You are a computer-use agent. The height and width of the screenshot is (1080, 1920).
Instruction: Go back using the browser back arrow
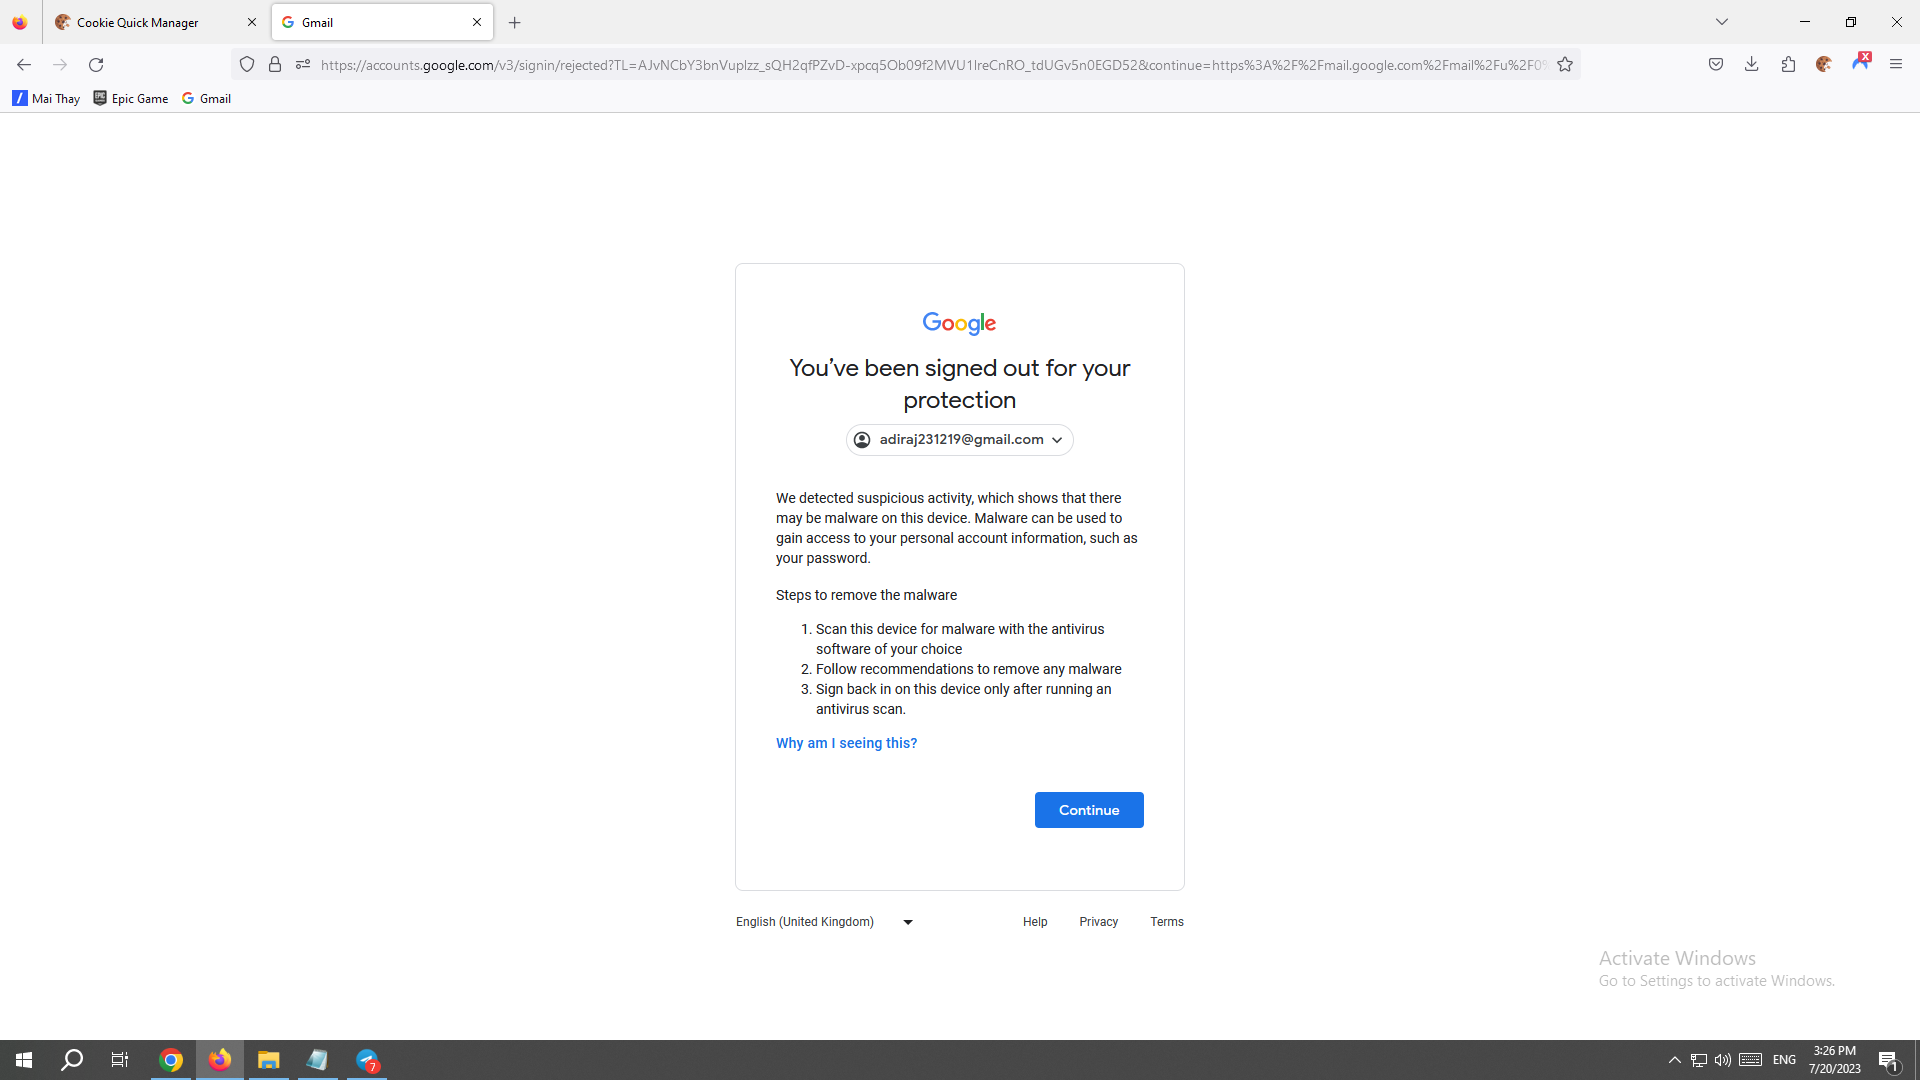pos(24,65)
